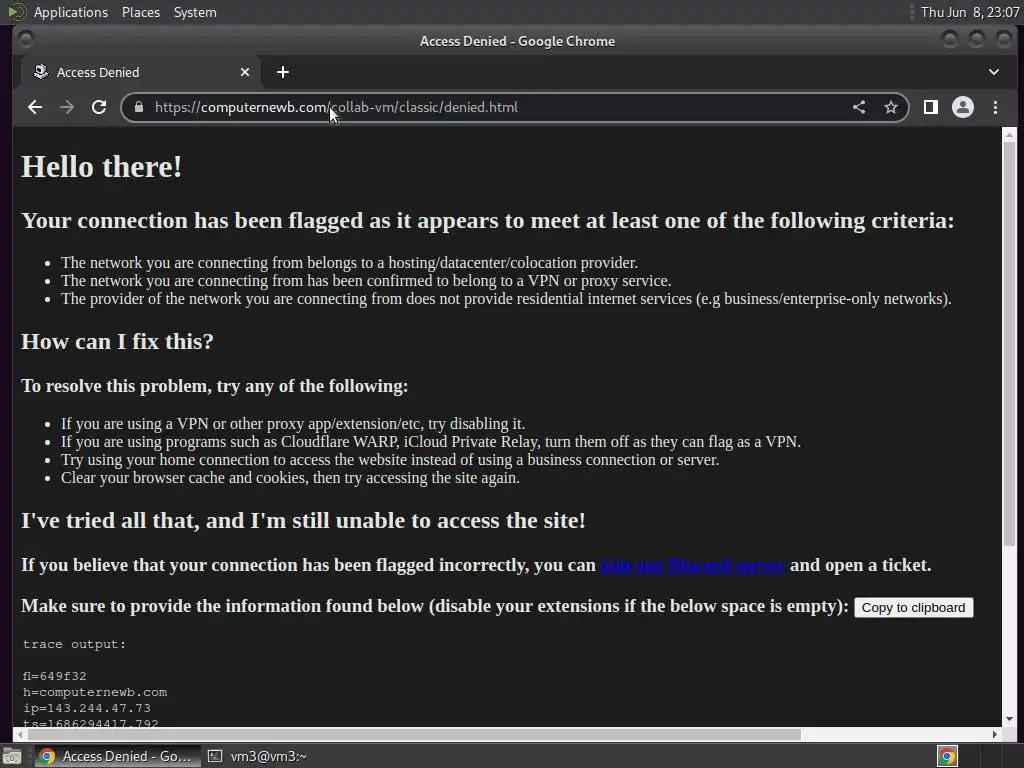Image resolution: width=1024 pixels, height=768 pixels.
Task: Click the window menu button in title bar
Action: (x=26, y=40)
